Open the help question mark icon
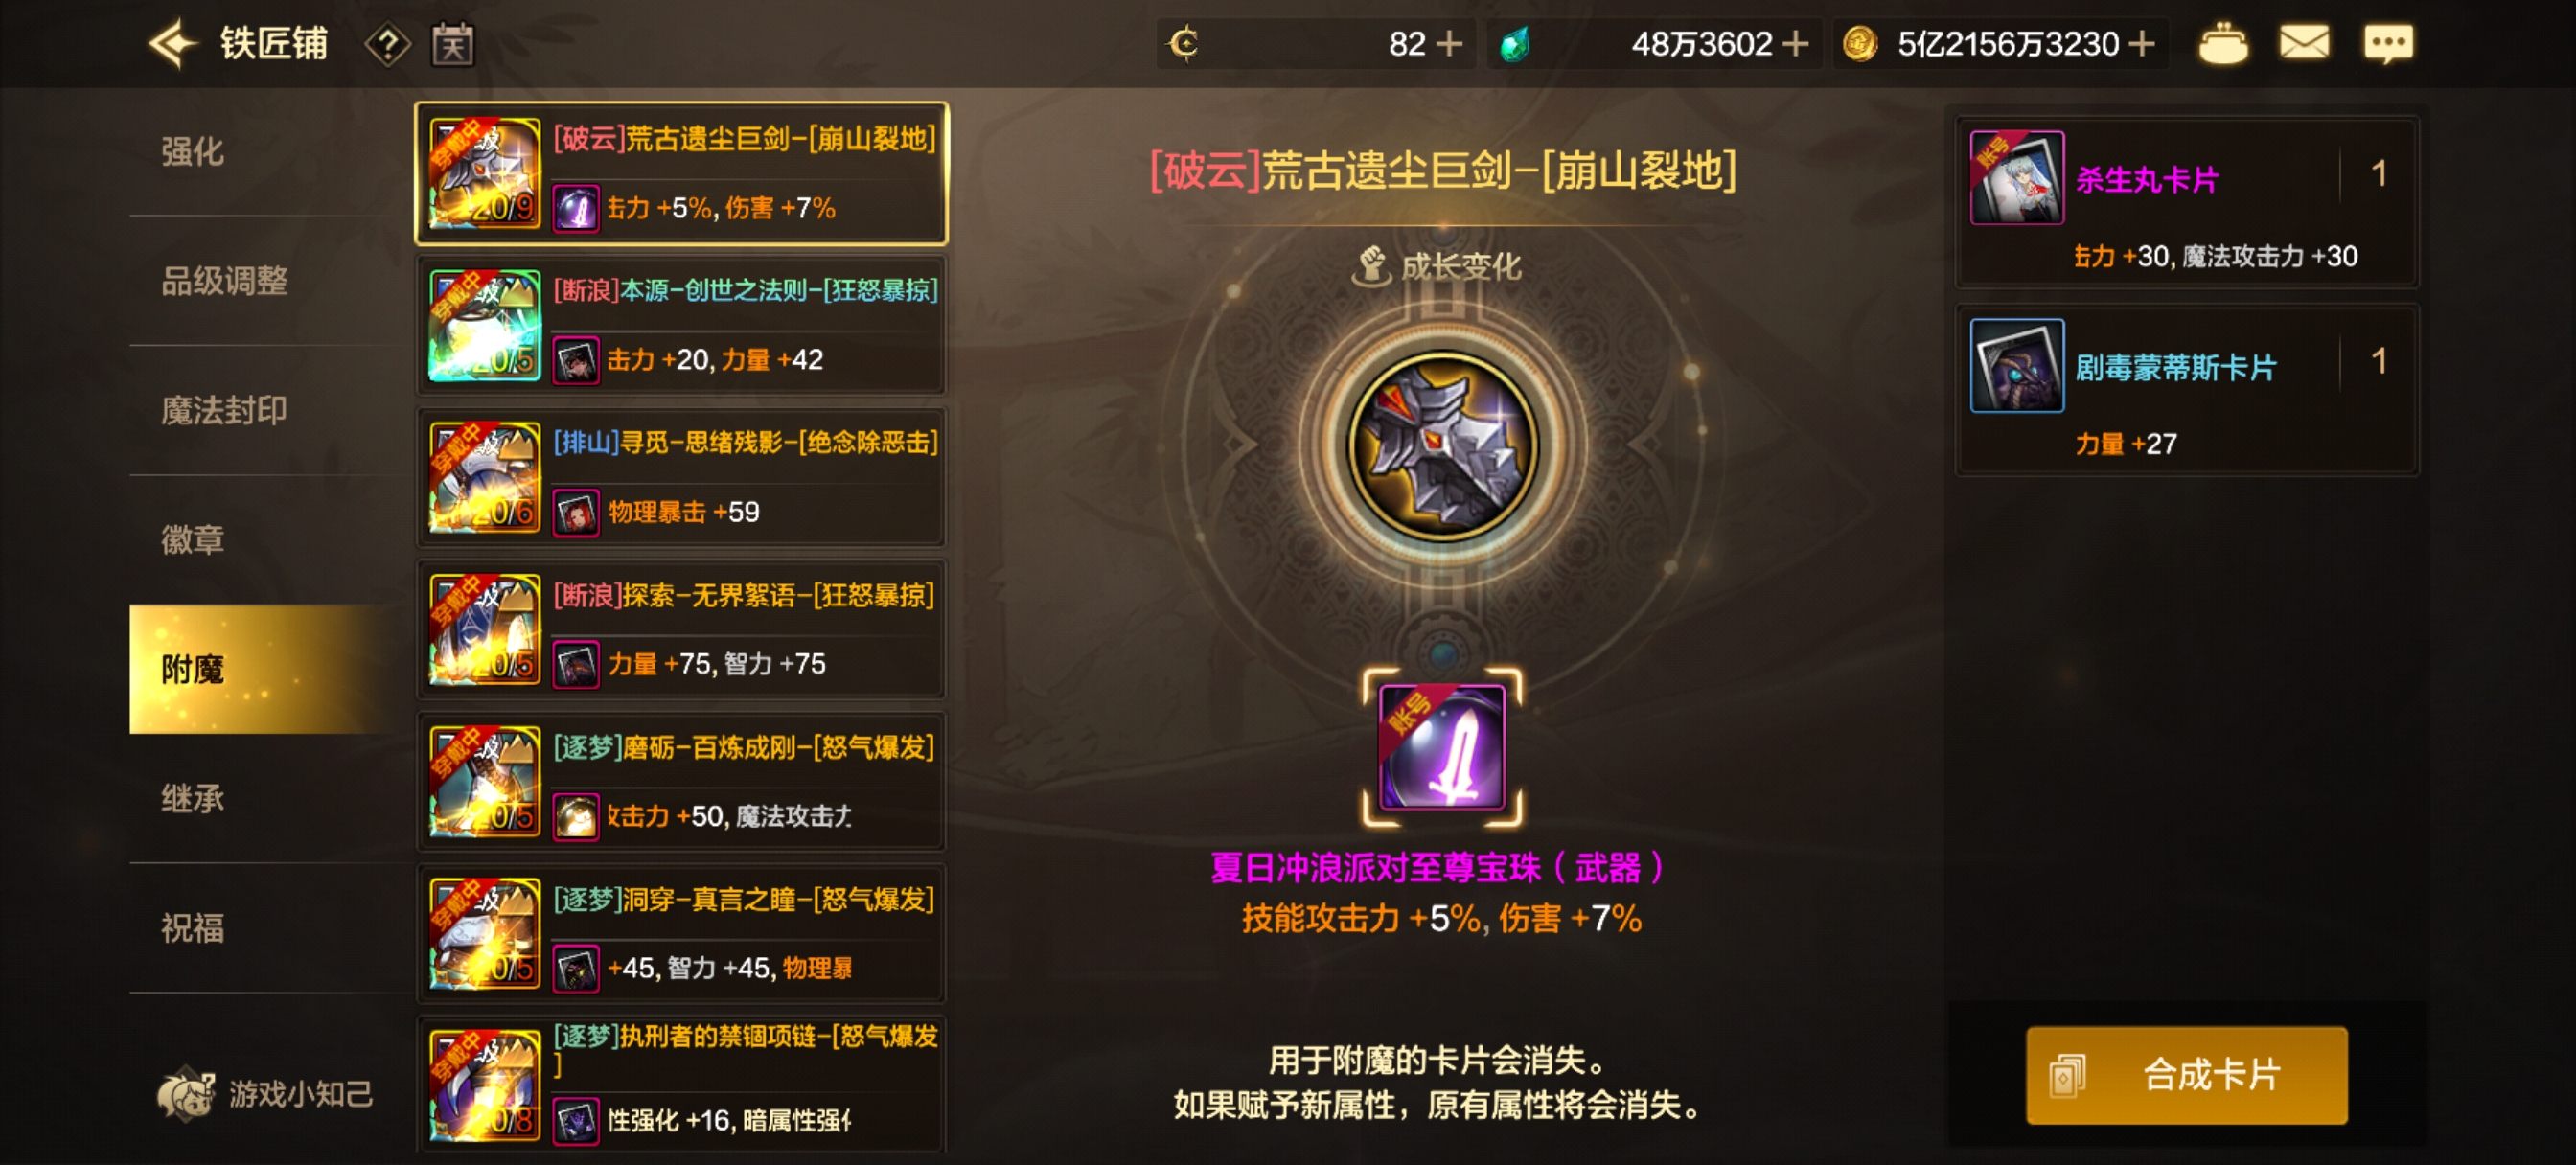 388,44
